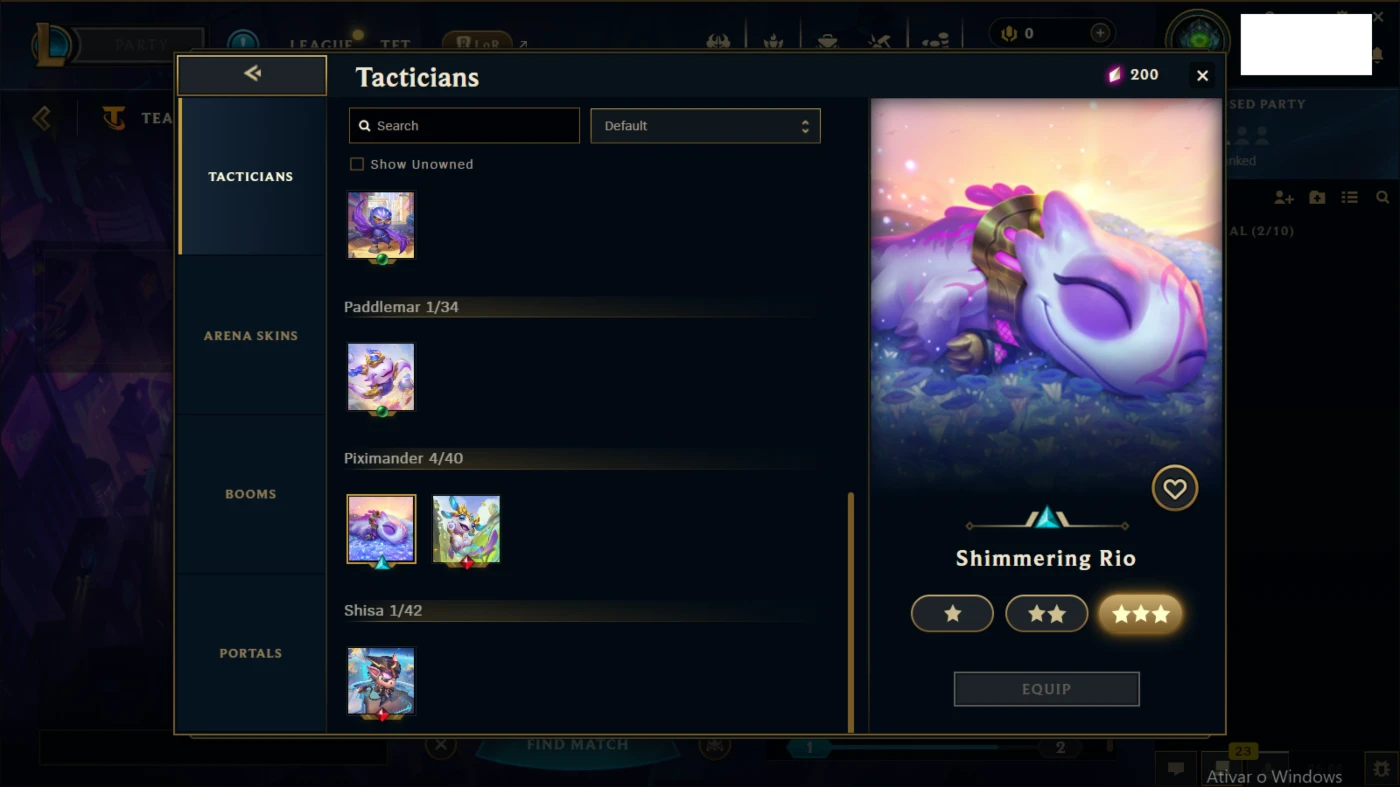Click the Equip button
This screenshot has width=1400, height=787.
1046,689
